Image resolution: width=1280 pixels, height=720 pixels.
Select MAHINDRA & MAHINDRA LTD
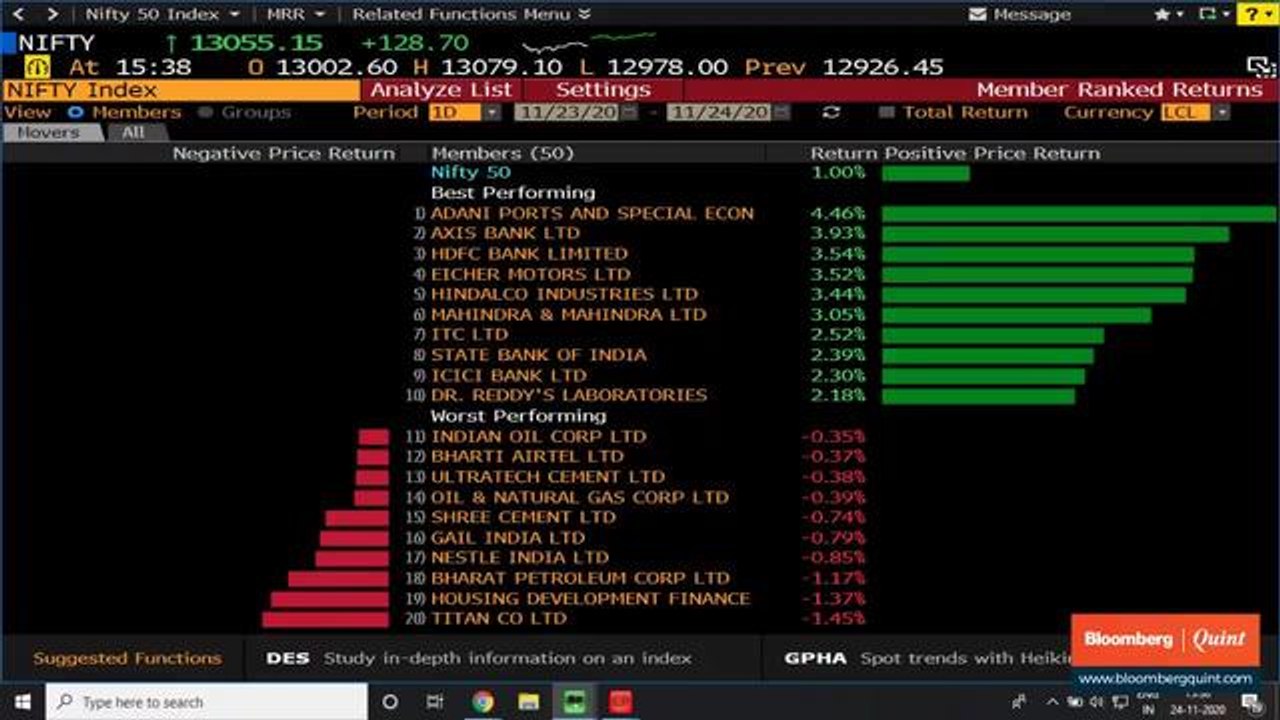coord(568,314)
